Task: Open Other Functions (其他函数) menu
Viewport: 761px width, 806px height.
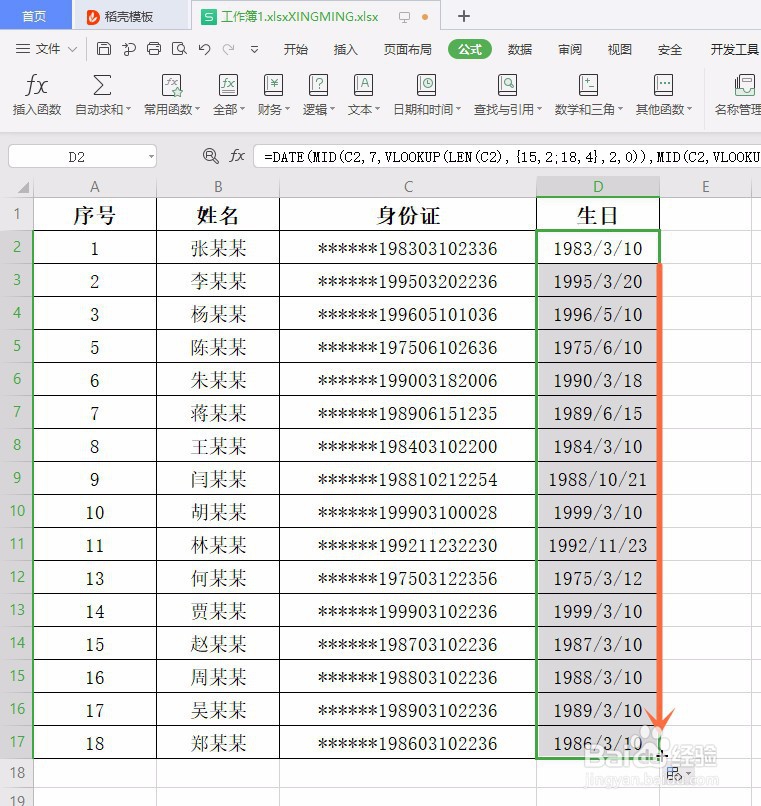Action: click(x=663, y=94)
